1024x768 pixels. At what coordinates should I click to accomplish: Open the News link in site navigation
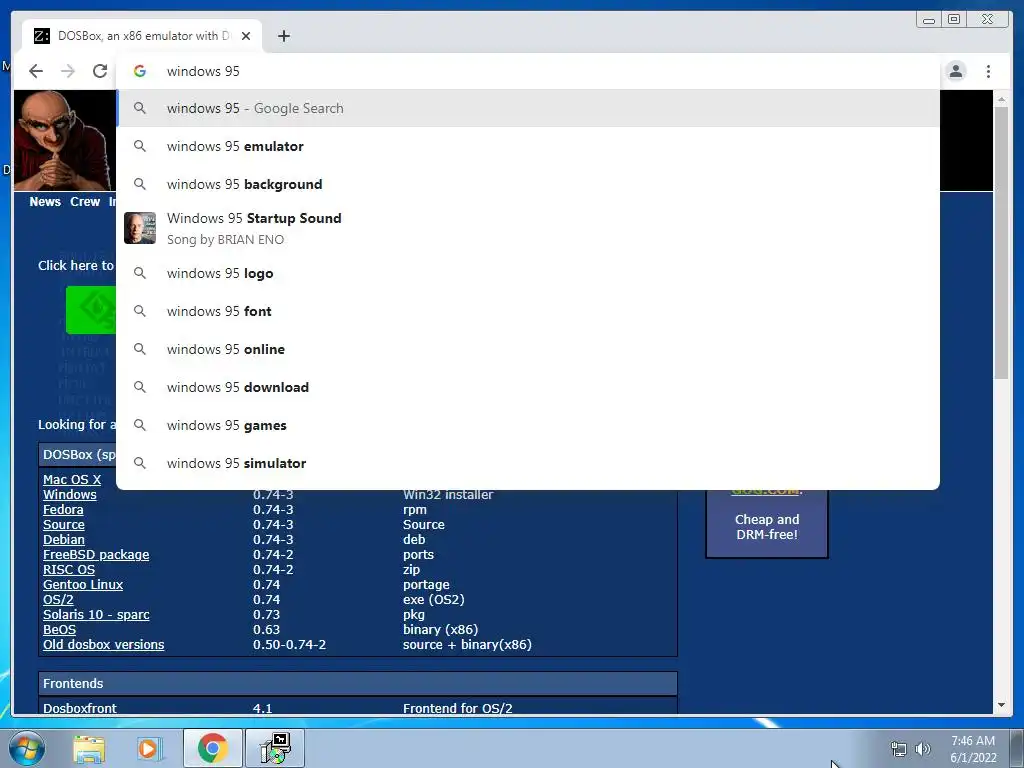(x=45, y=202)
